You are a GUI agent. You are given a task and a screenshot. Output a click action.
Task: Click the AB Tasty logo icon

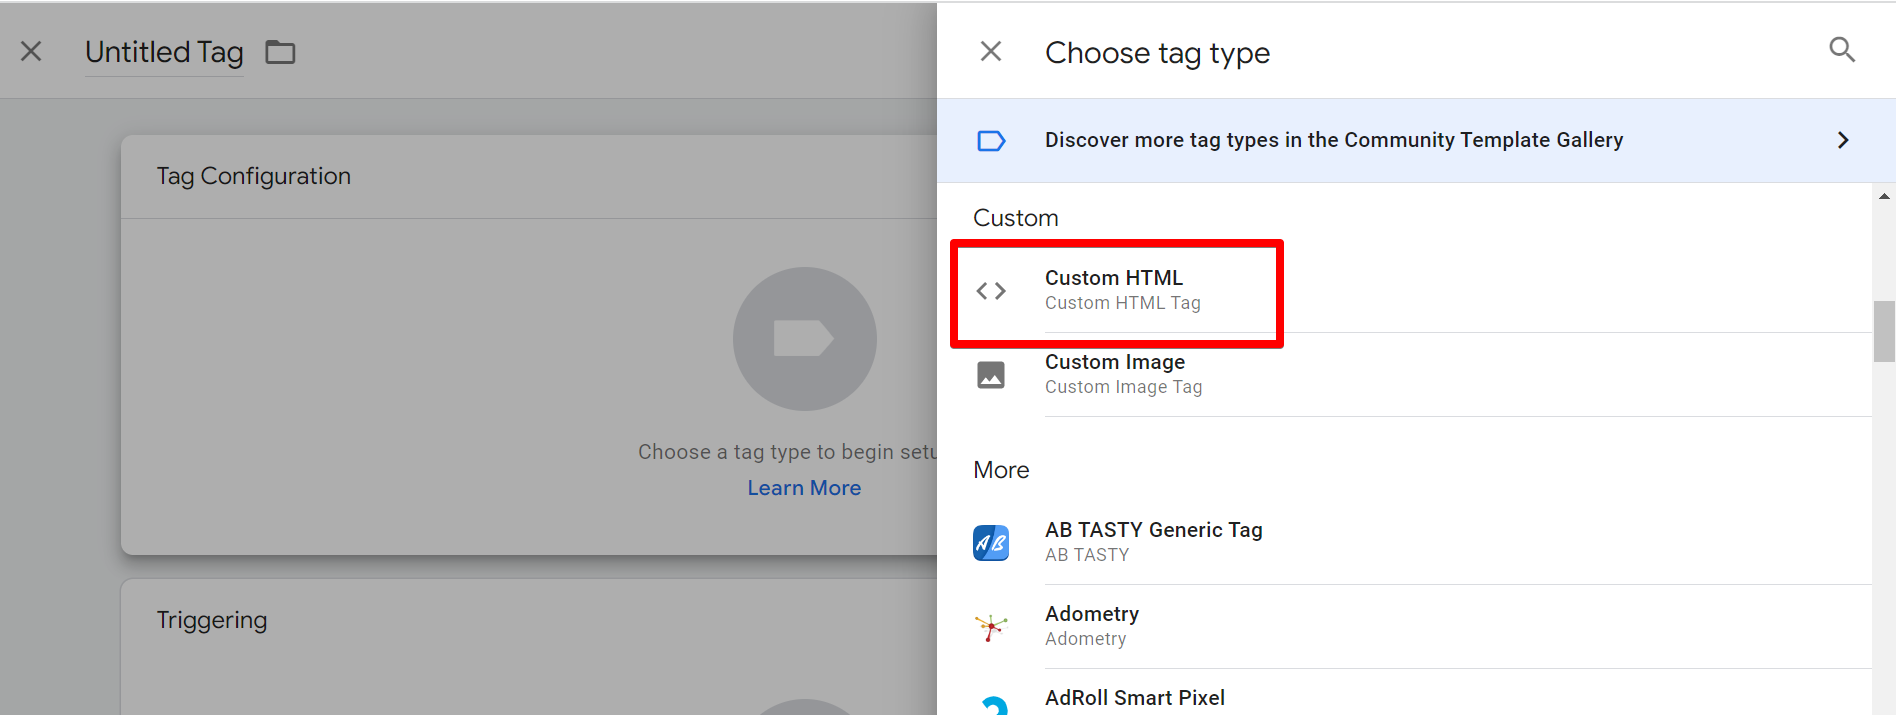[991, 543]
